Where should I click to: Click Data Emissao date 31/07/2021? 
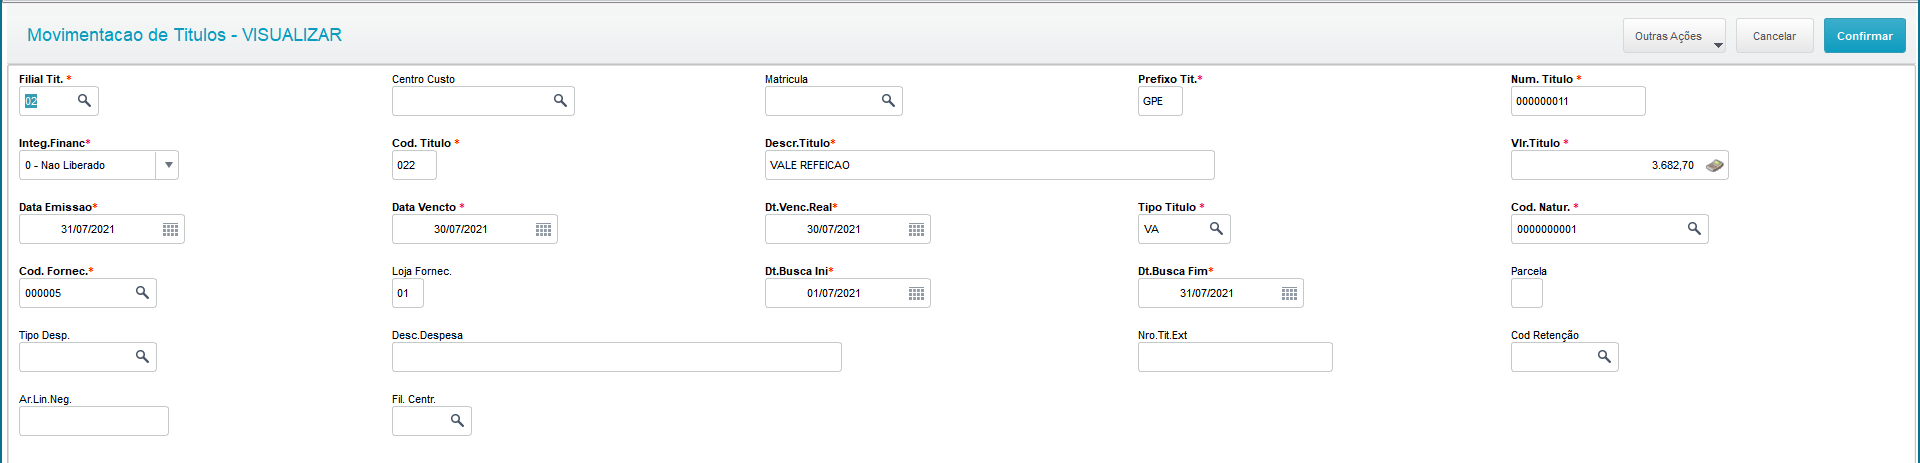click(x=89, y=229)
